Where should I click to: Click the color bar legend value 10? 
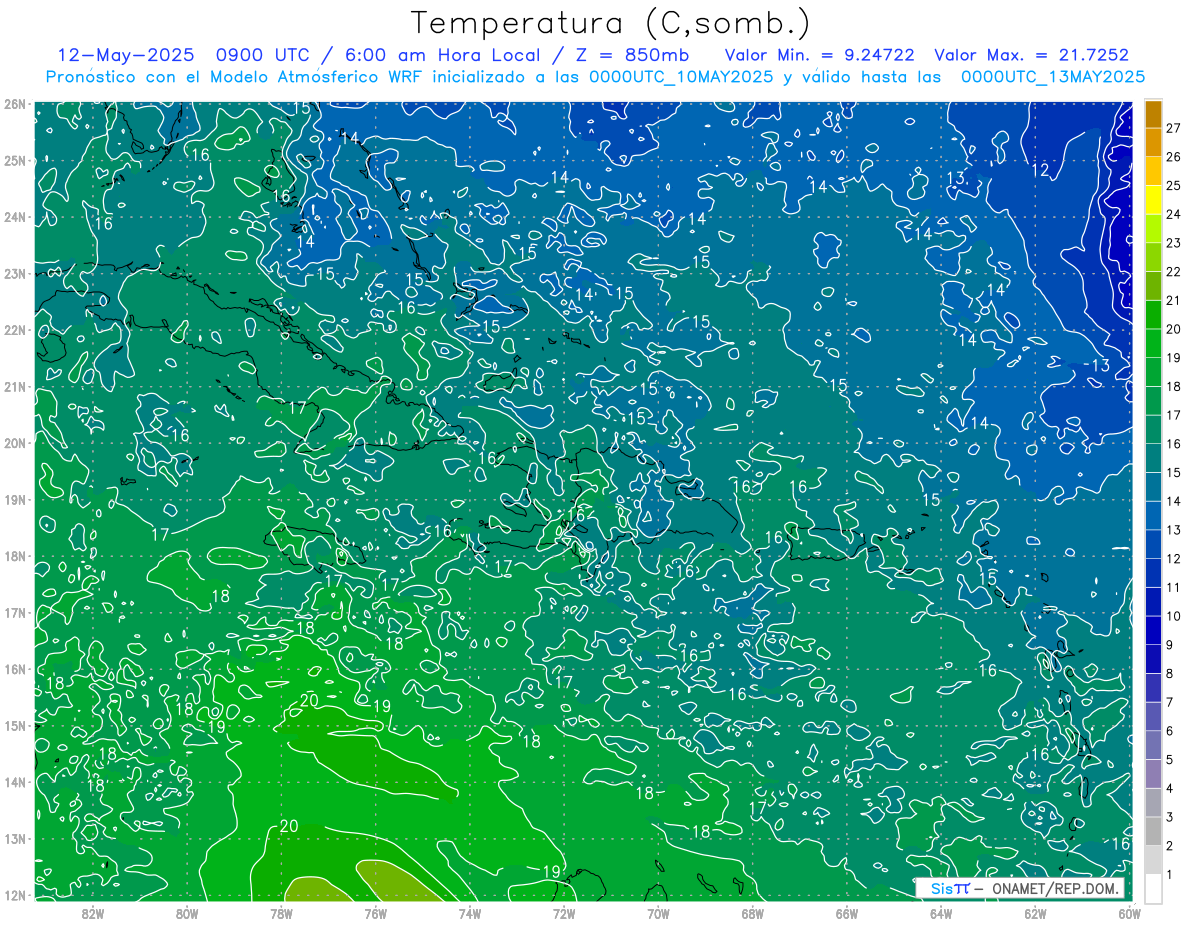point(1174,616)
